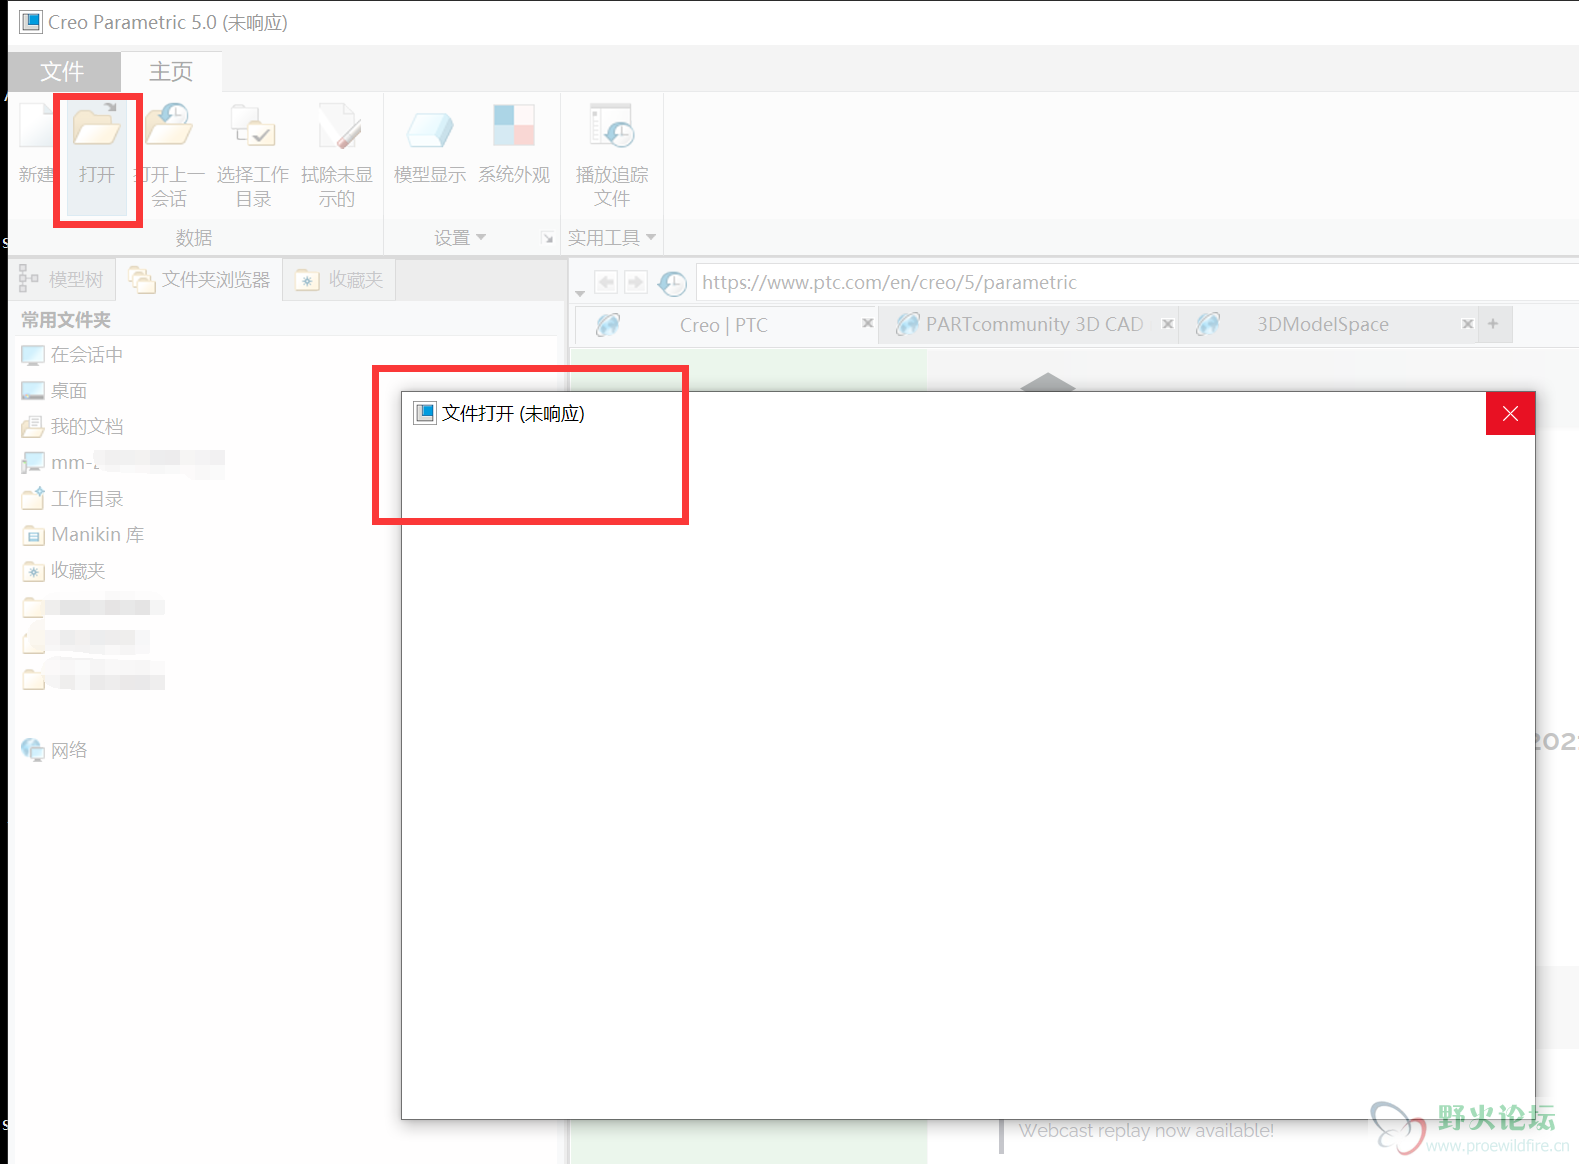This screenshot has width=1579, height=1164.
Task: Select PARTcommunity 3D CAD browser tab
Action: click(x=1030, y=325)
